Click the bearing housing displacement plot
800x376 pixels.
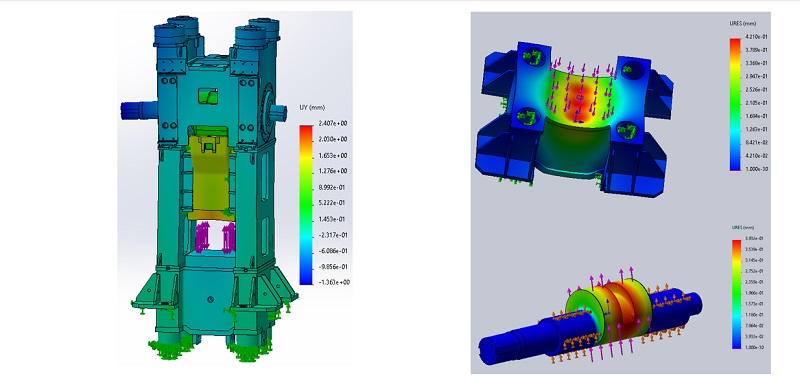coord(574,119)
